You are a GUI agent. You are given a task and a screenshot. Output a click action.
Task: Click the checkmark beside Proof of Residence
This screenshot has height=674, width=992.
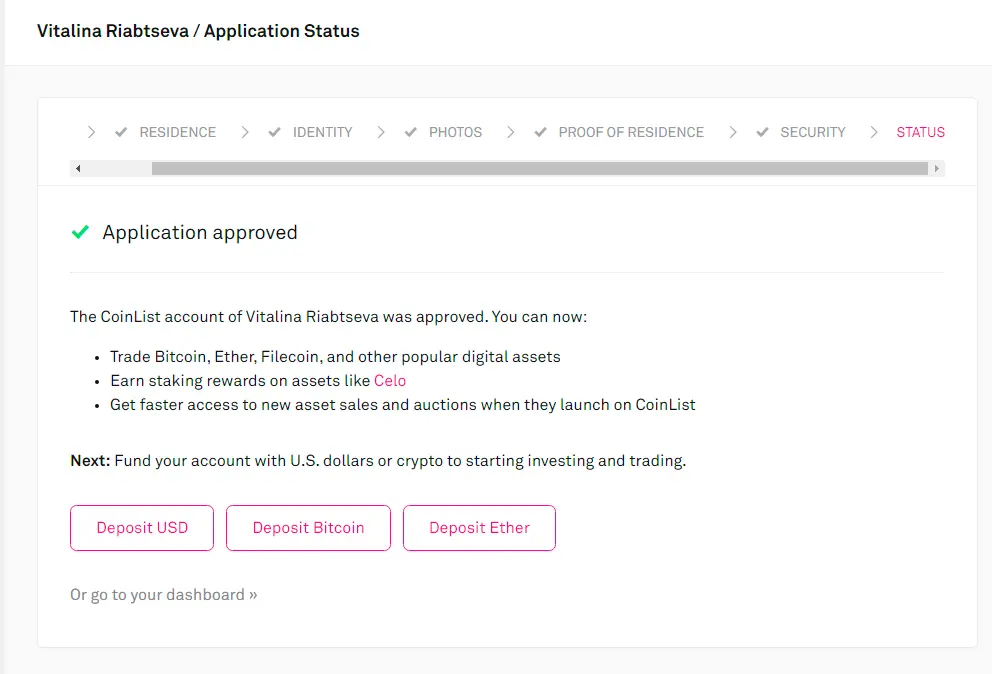pyautogui.click(x=540, y=132)
